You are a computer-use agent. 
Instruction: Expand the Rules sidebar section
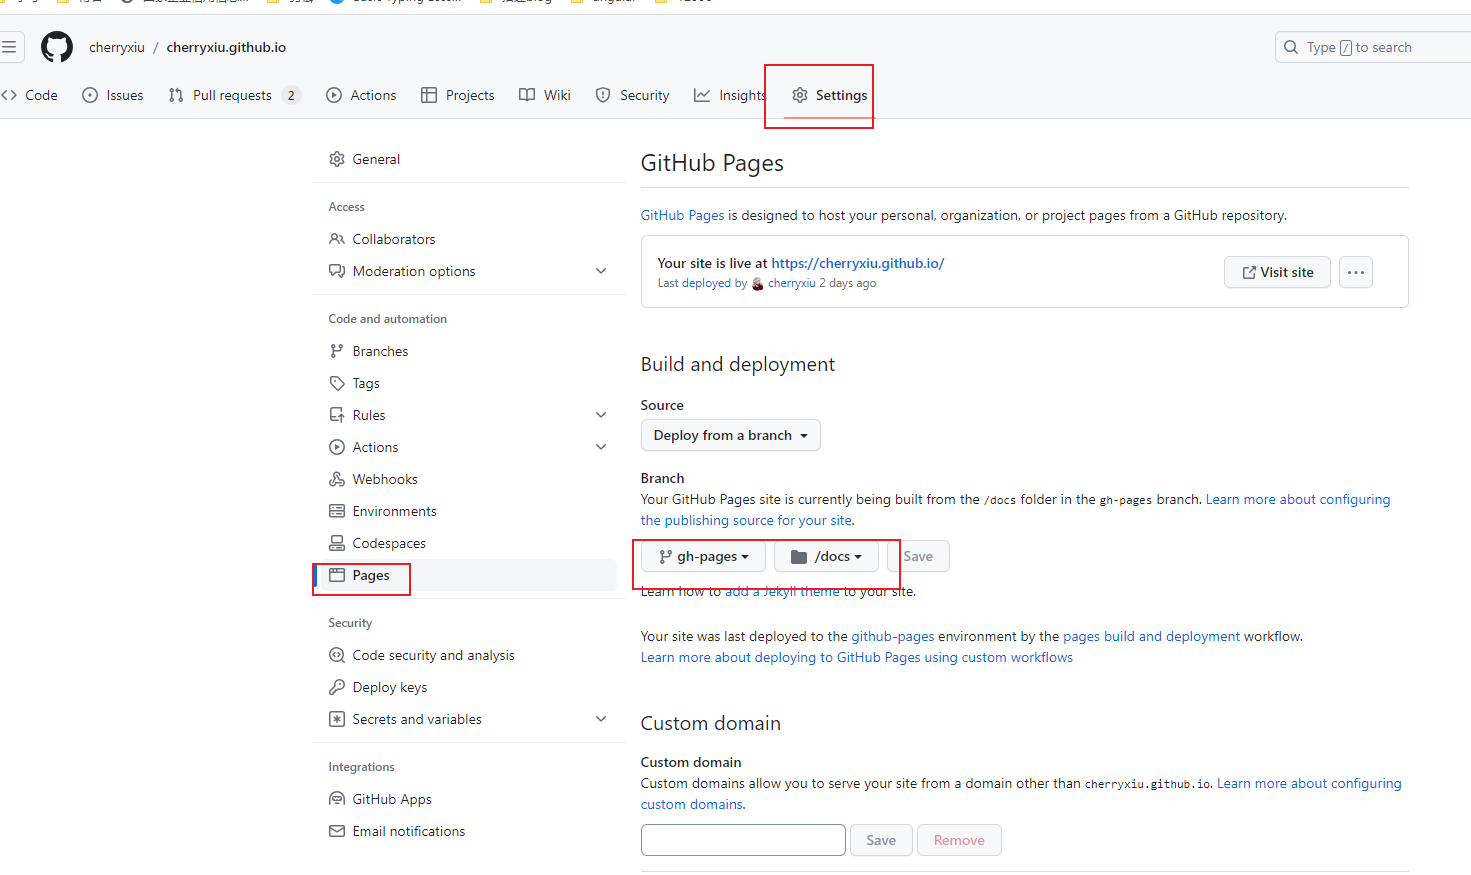pos(601,415)
